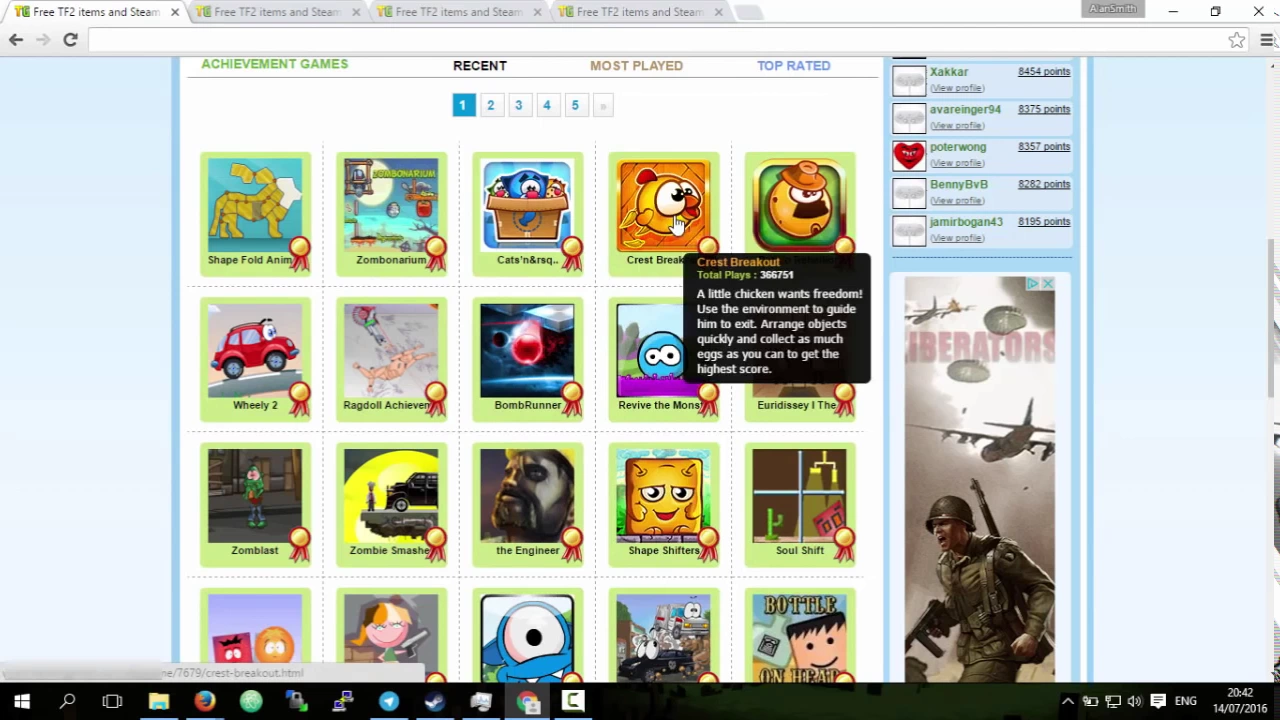
Task: Open the Engineer game icon
Action: (x=527, y=495)
